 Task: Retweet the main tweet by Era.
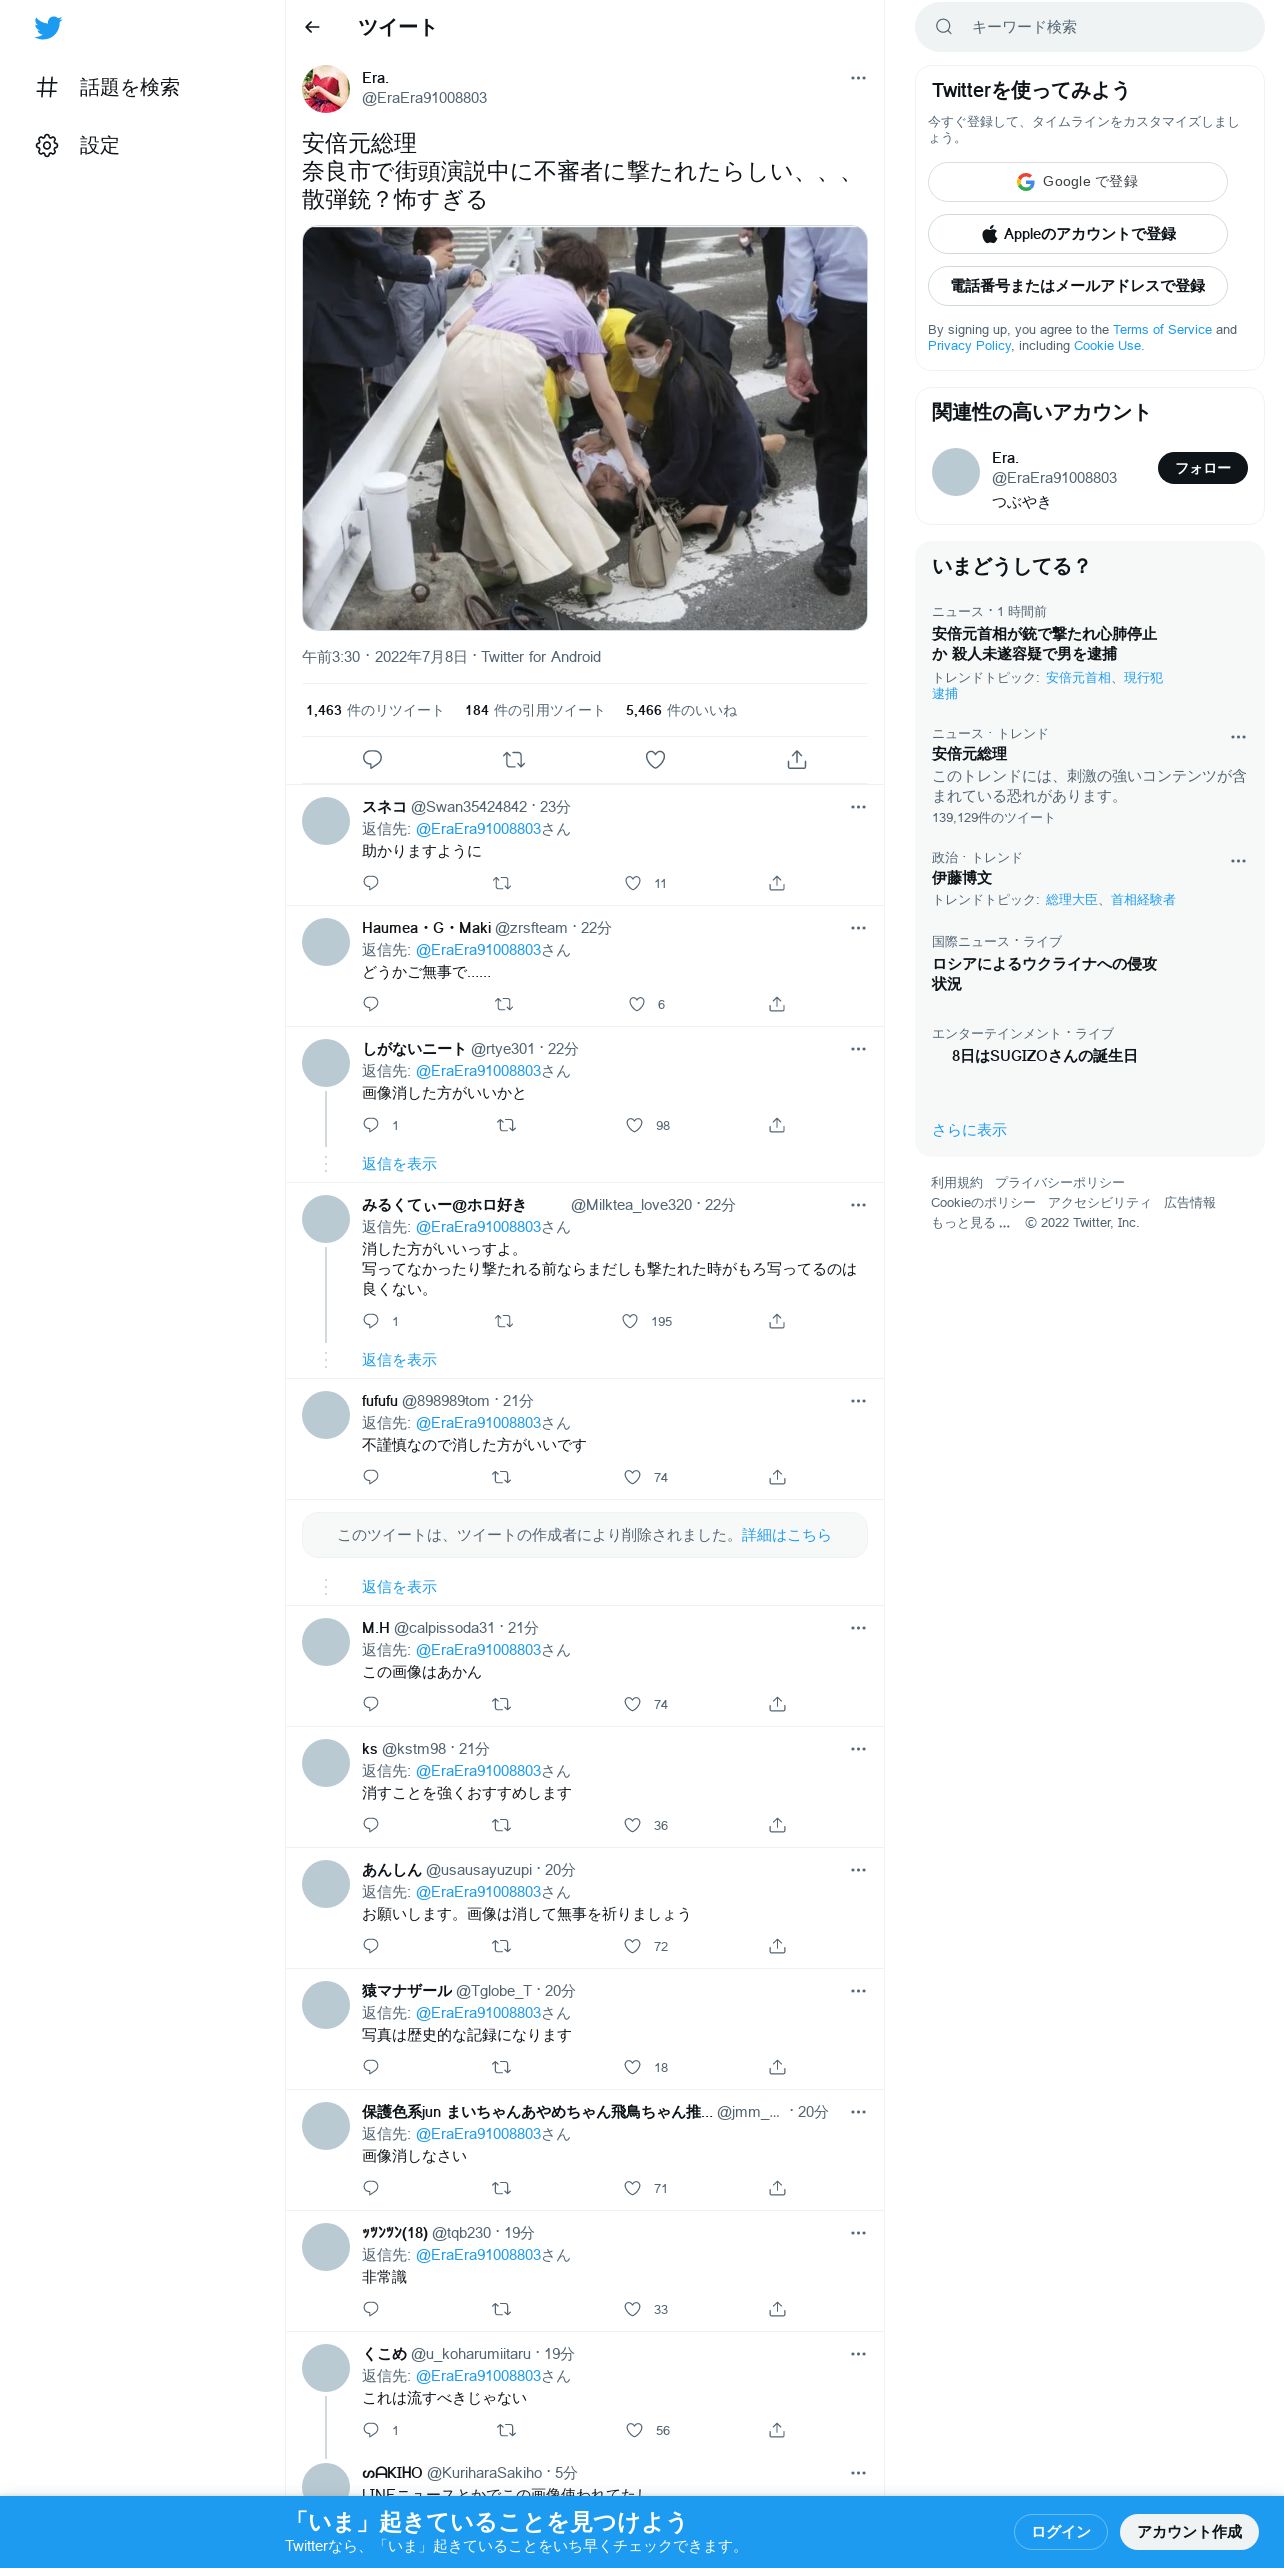pyautogui.click(x=514, y=760)
